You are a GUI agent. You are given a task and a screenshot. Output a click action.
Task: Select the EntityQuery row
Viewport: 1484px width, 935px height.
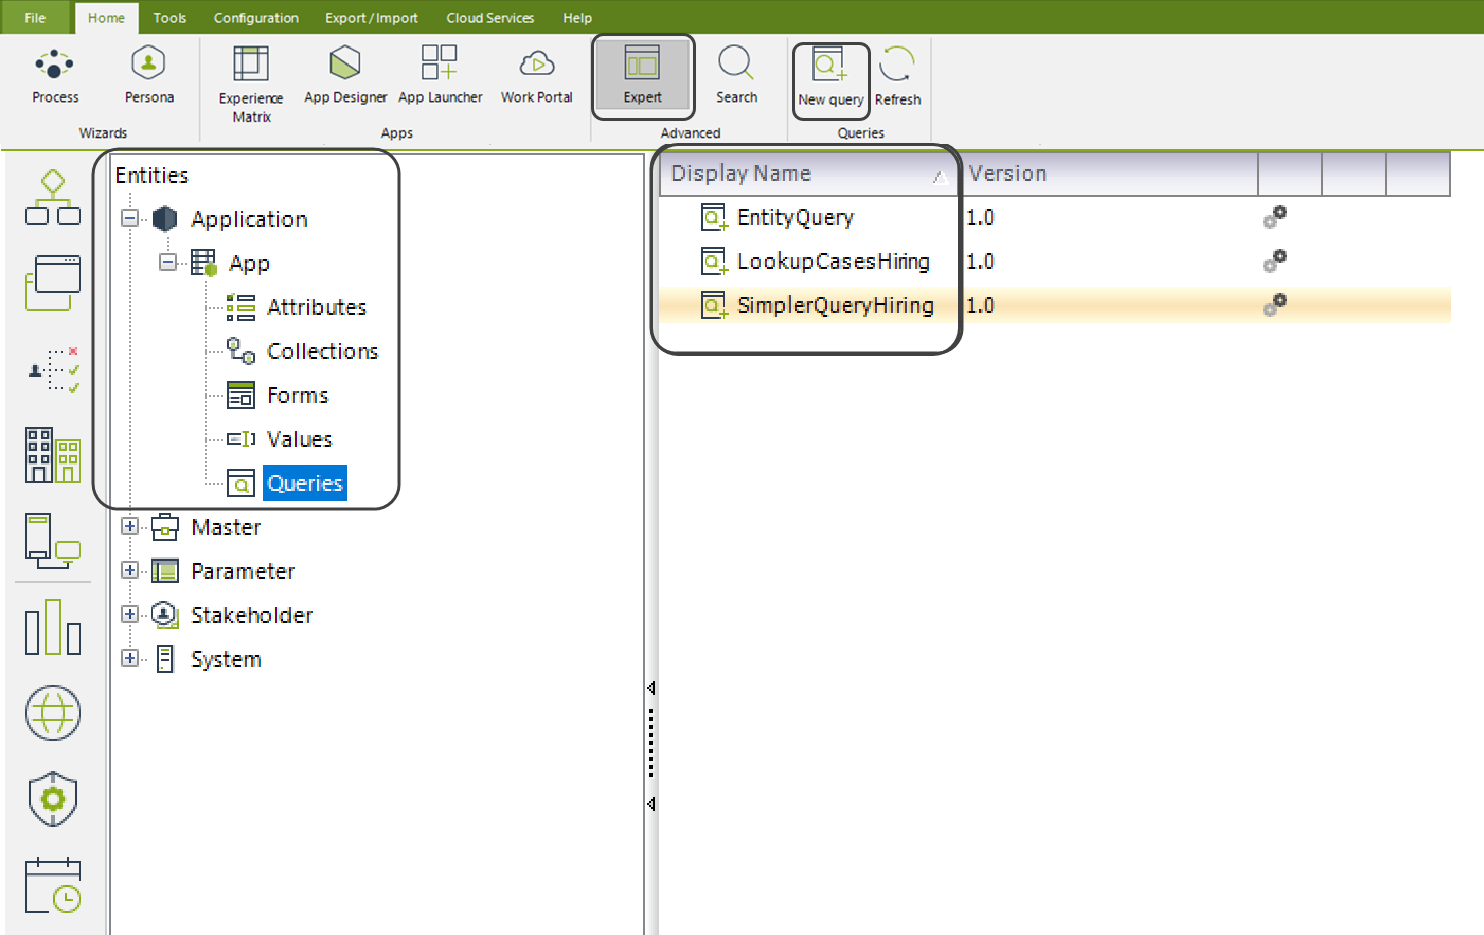[1055, 217]
